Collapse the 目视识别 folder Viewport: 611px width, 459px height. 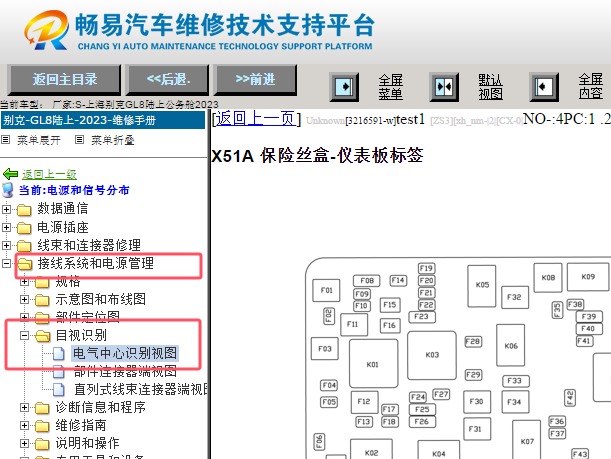click(24, 335)
